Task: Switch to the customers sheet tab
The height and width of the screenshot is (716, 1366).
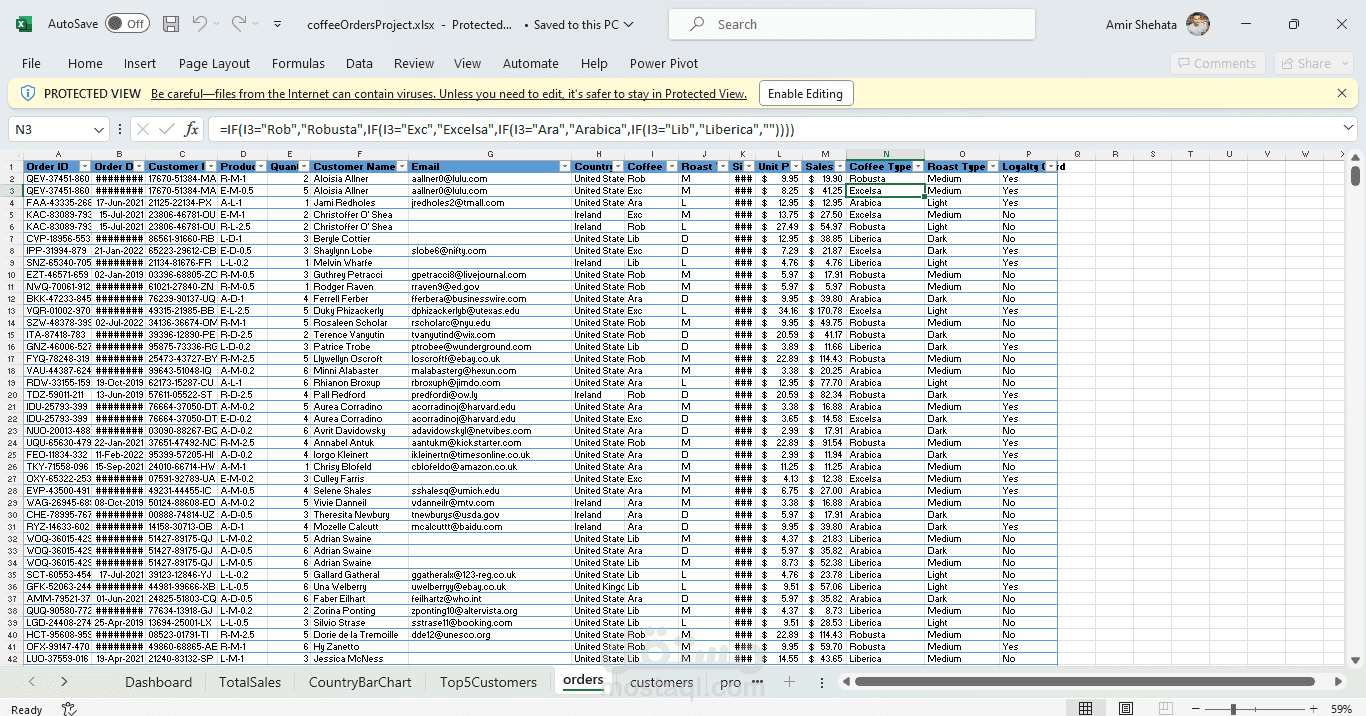Action: pyautogui.click(x=661, y=682)
